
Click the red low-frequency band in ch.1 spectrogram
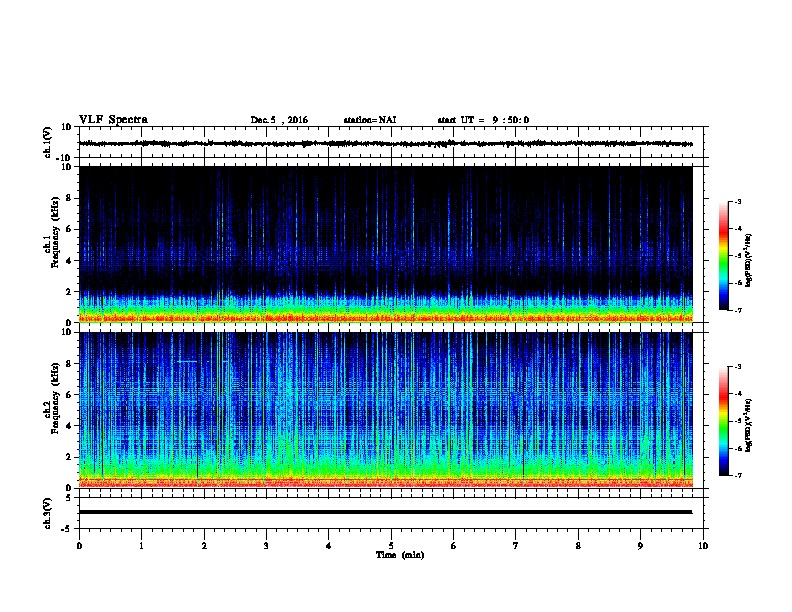[386, 319]
